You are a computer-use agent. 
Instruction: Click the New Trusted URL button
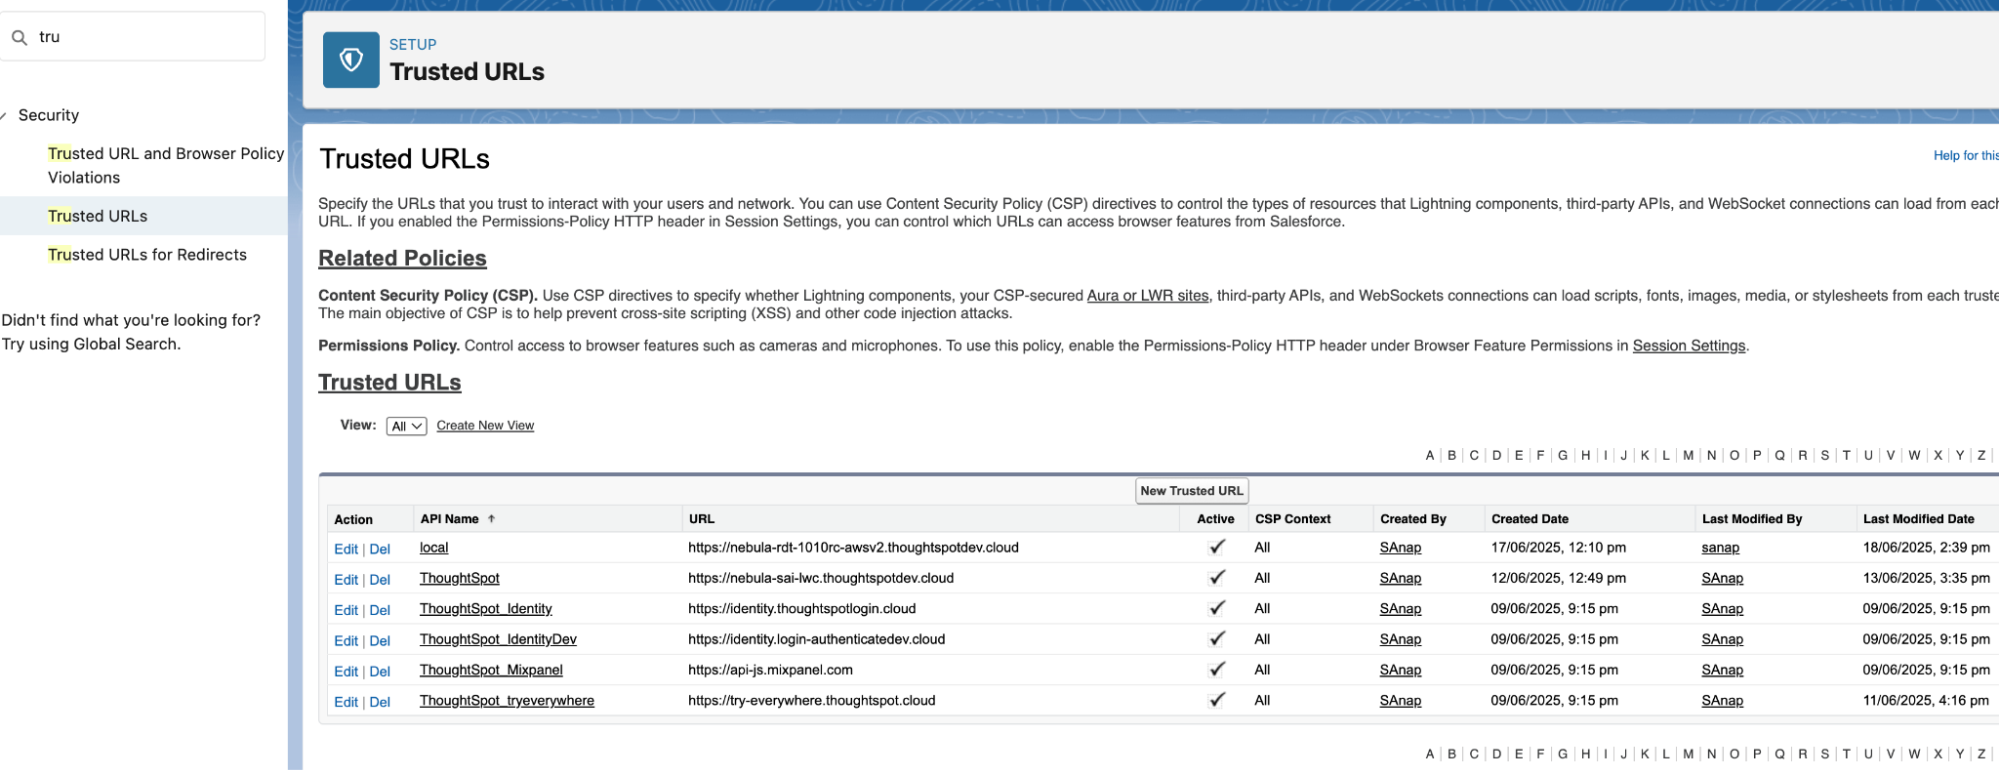click(1191, 491)
